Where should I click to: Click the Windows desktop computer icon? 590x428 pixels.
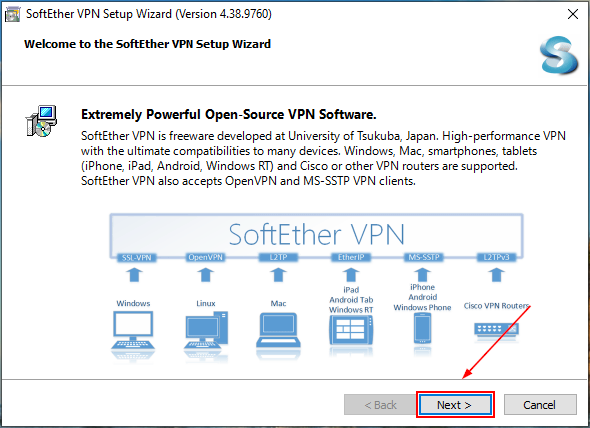(x=133, y=331)
